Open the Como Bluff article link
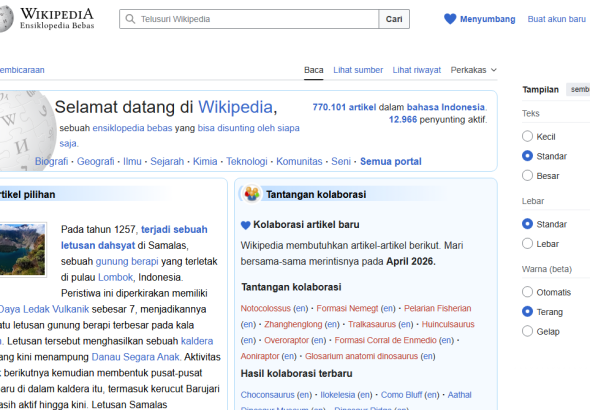The image size is (590, 410). (401, 395)
